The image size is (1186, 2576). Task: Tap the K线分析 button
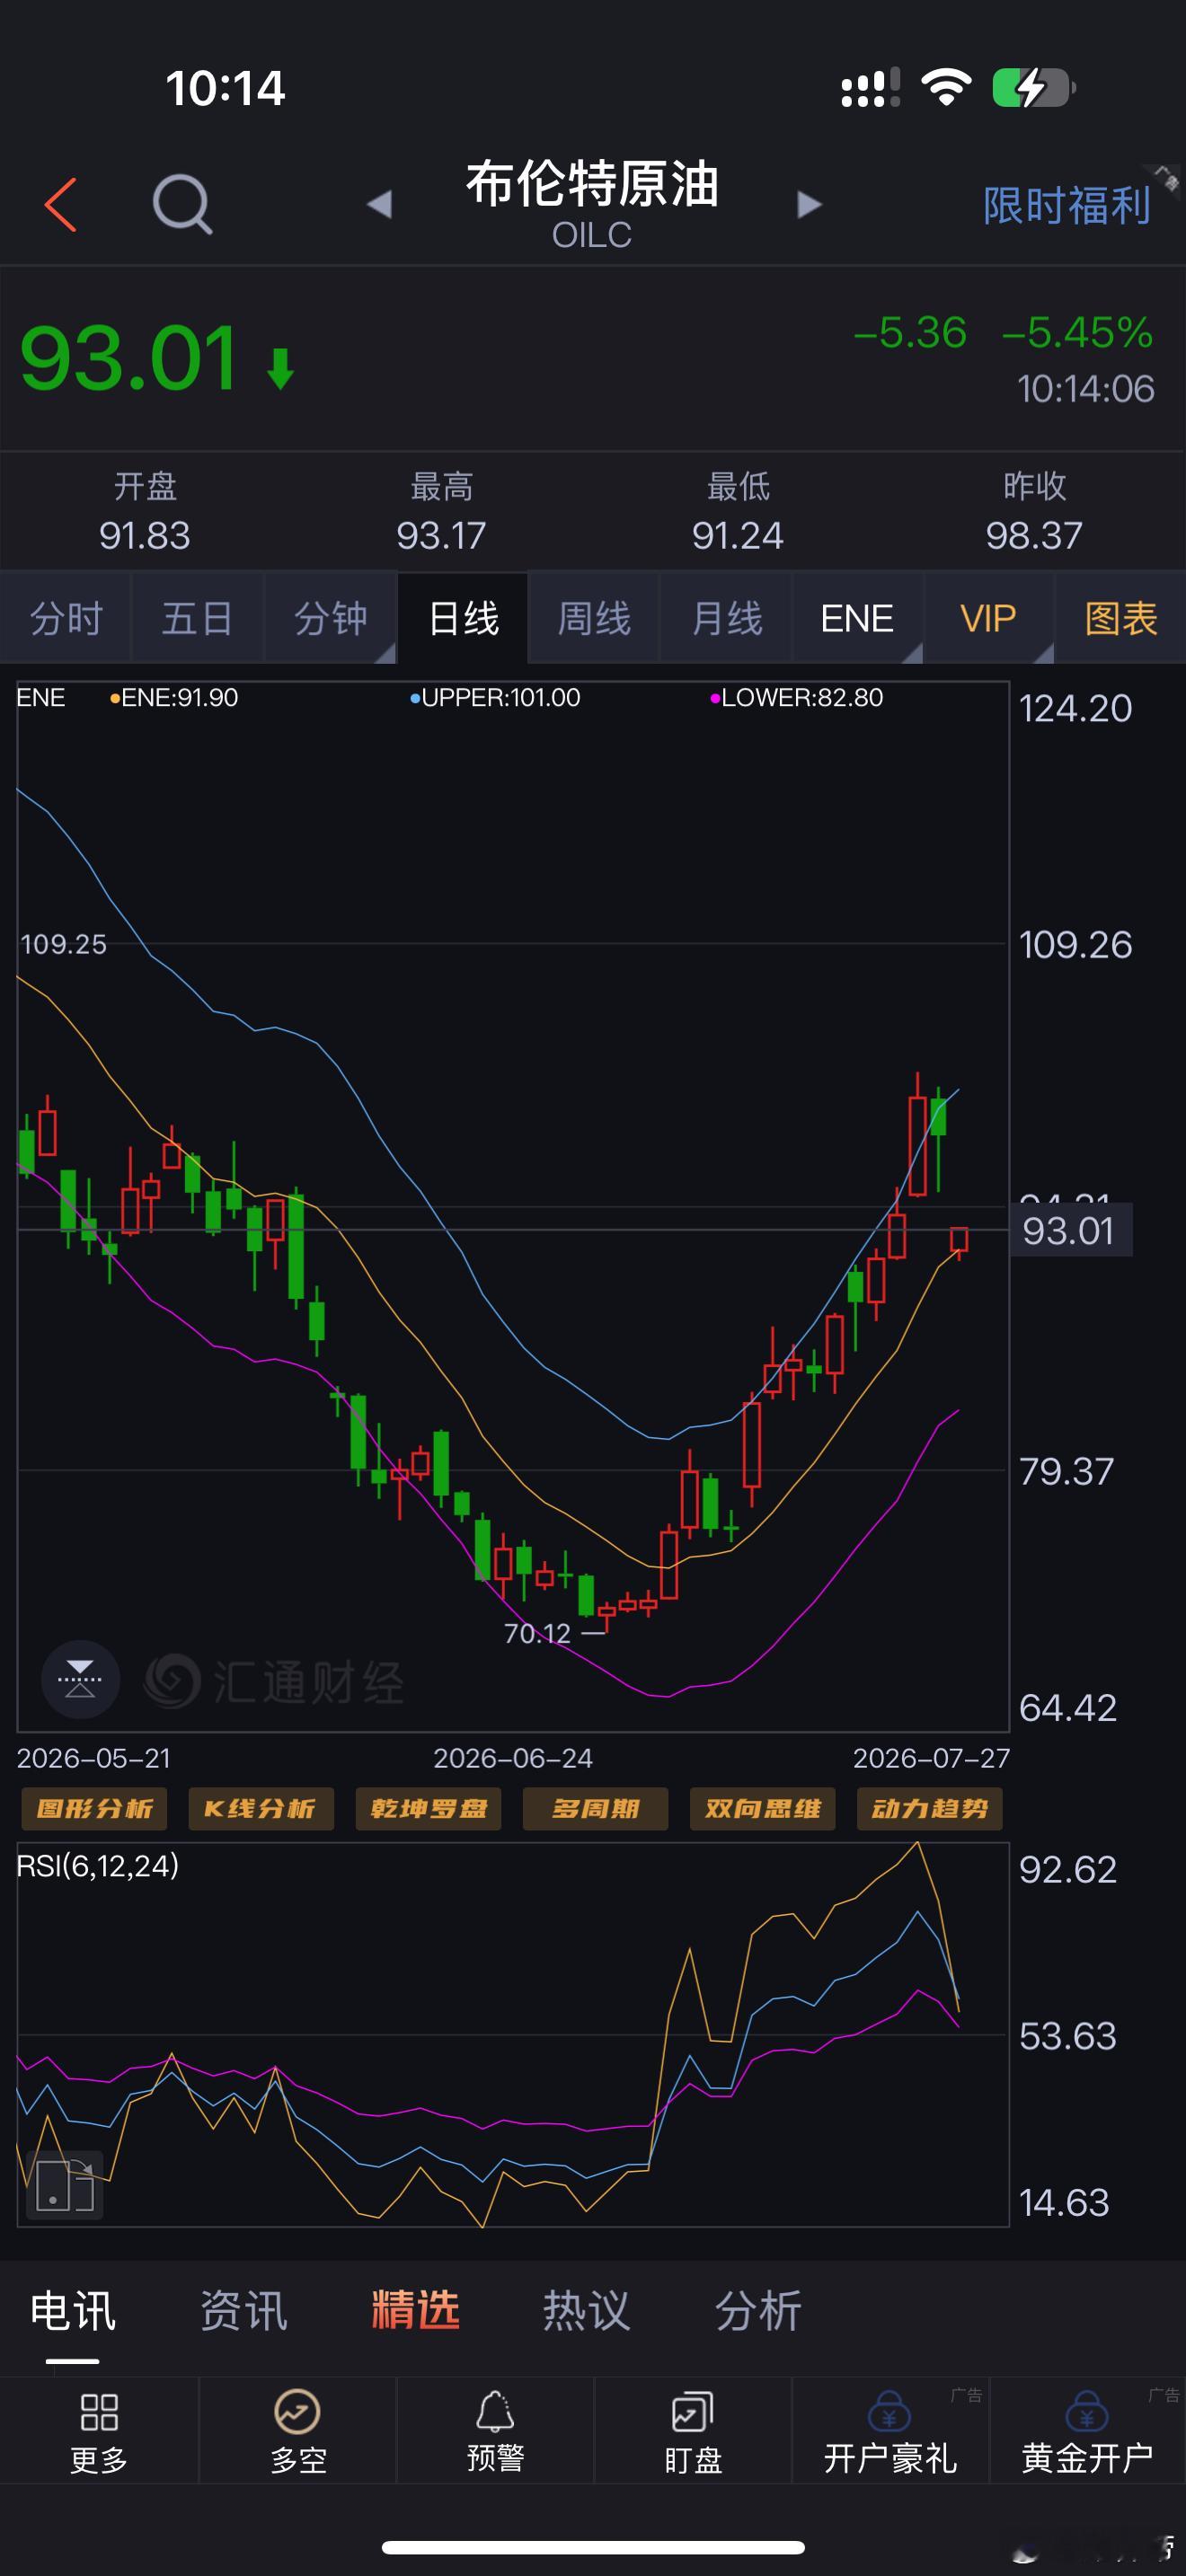261,1808
